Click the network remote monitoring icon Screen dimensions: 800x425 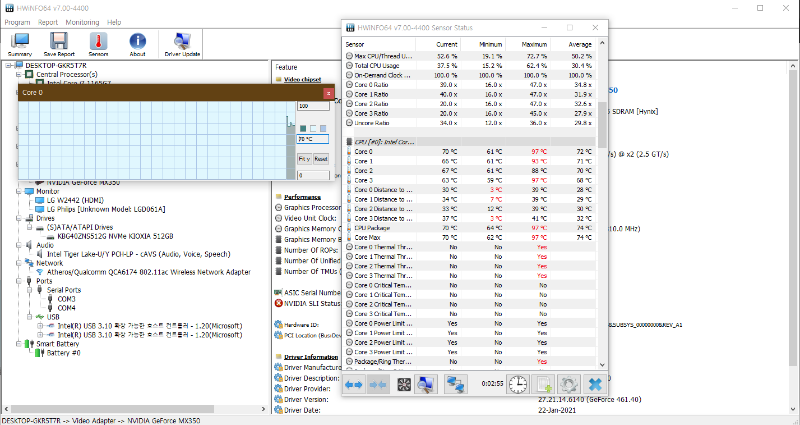point(456,384)
